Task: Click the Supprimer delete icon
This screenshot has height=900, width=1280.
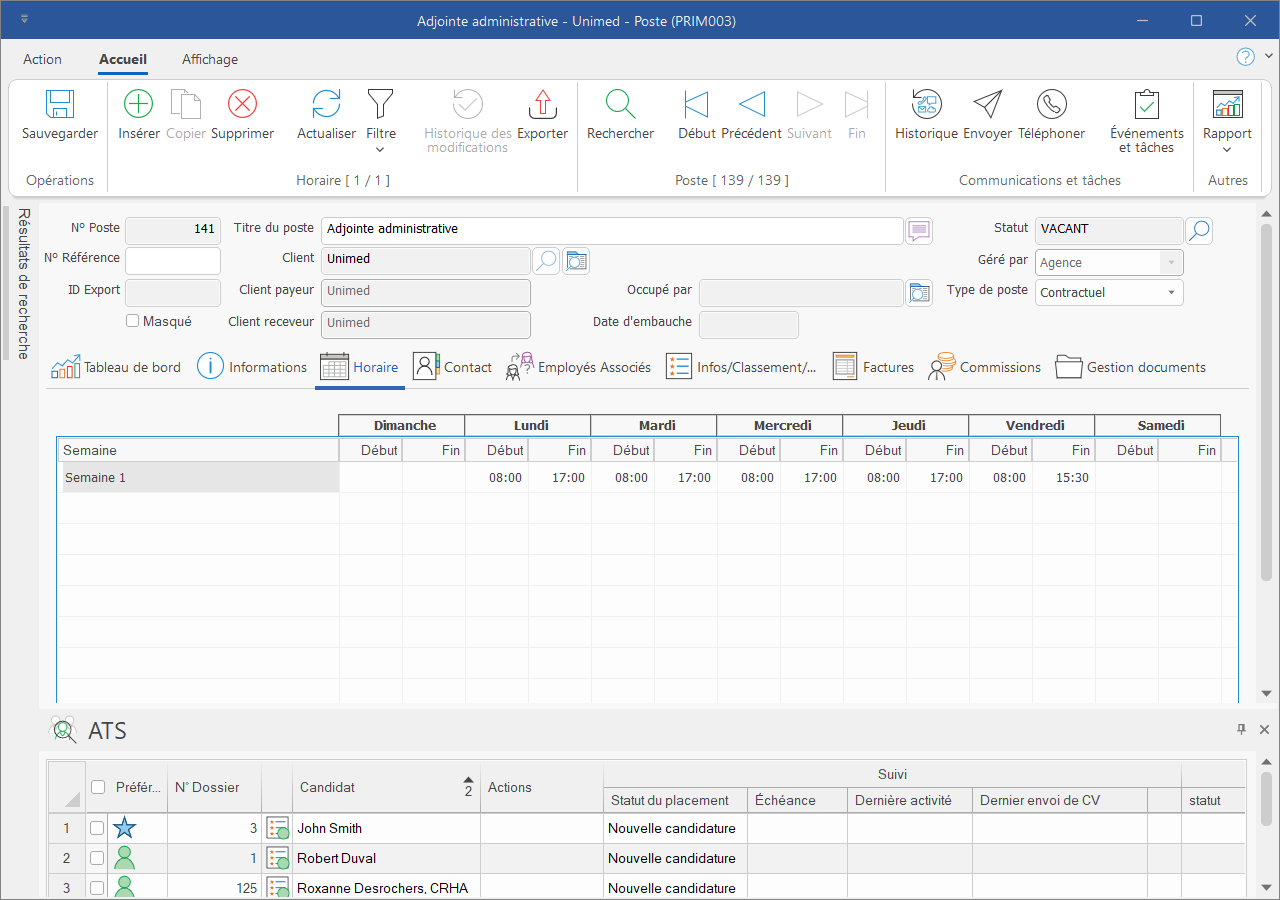Action: pos(242,104)
